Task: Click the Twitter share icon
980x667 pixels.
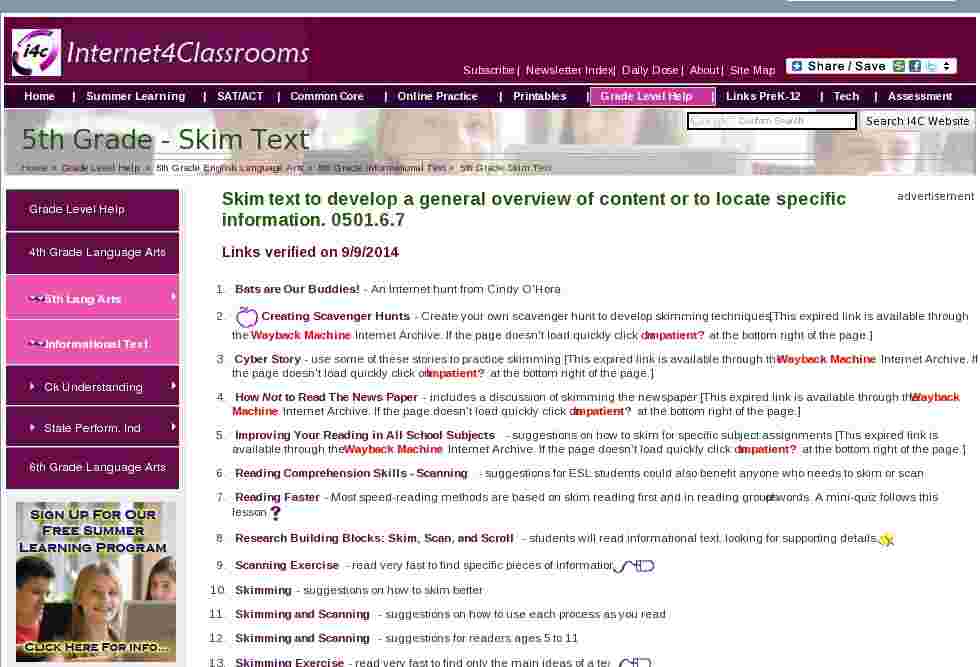Action: tap(931, 66)
